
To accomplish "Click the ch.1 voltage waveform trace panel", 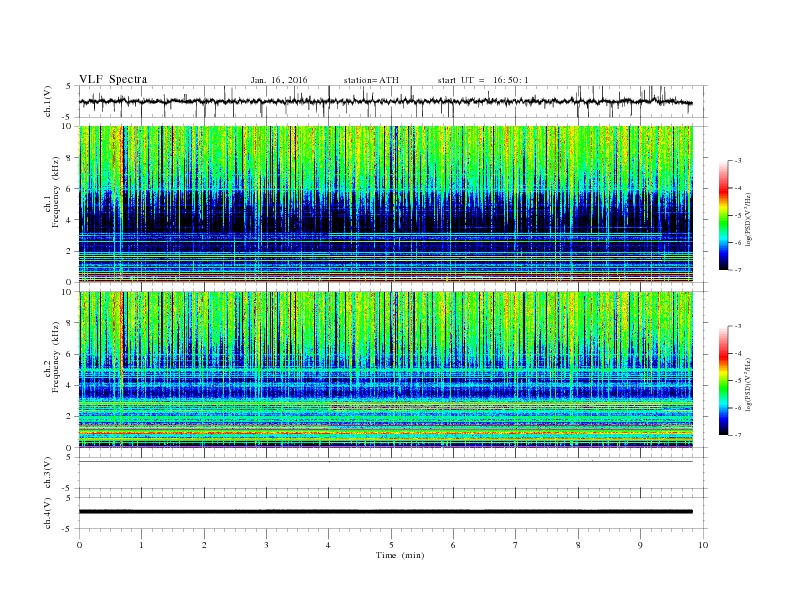I will [x=393, y=101].
